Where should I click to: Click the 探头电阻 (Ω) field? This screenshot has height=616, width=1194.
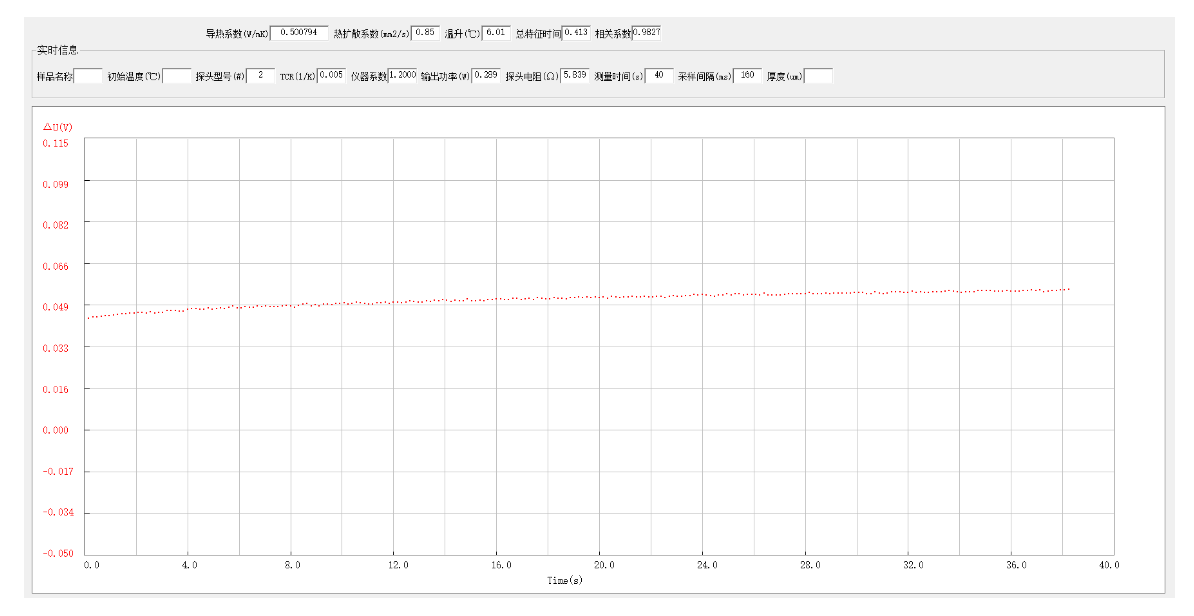point(574,76)
